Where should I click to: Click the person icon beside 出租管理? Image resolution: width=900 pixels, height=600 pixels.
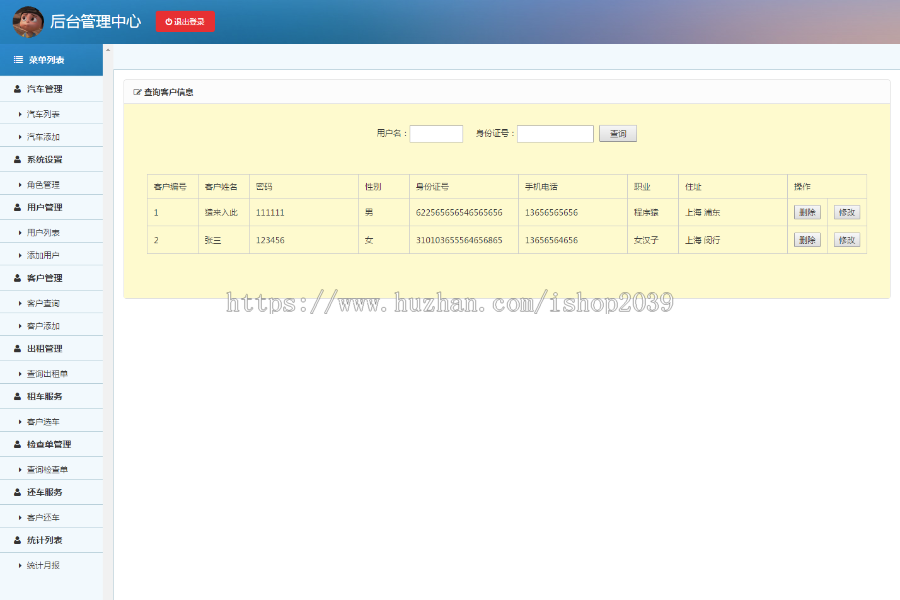click(17, 349)
